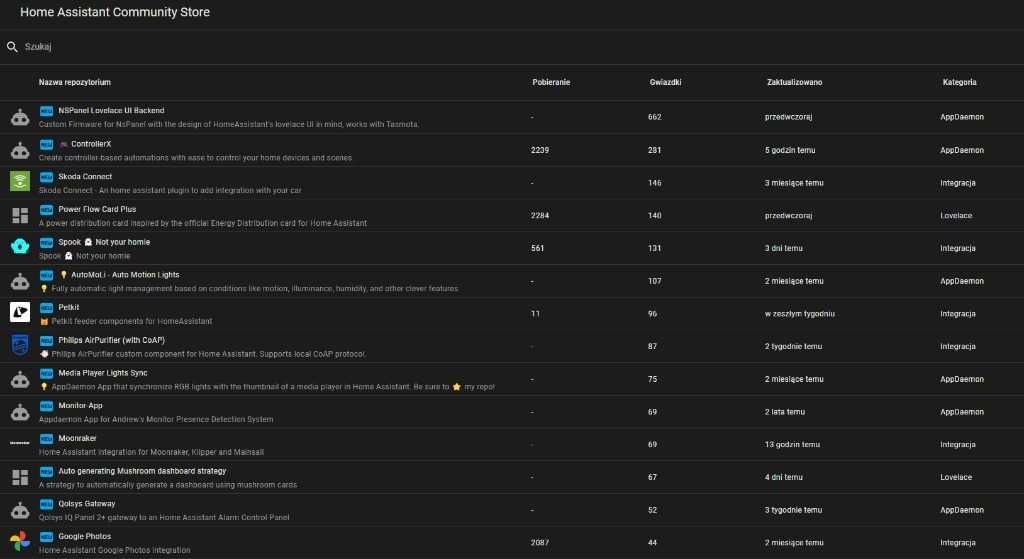Open NSPanel Lovelace UI Backend repository
Screen dimensions: 1024x559
(111, 111)
